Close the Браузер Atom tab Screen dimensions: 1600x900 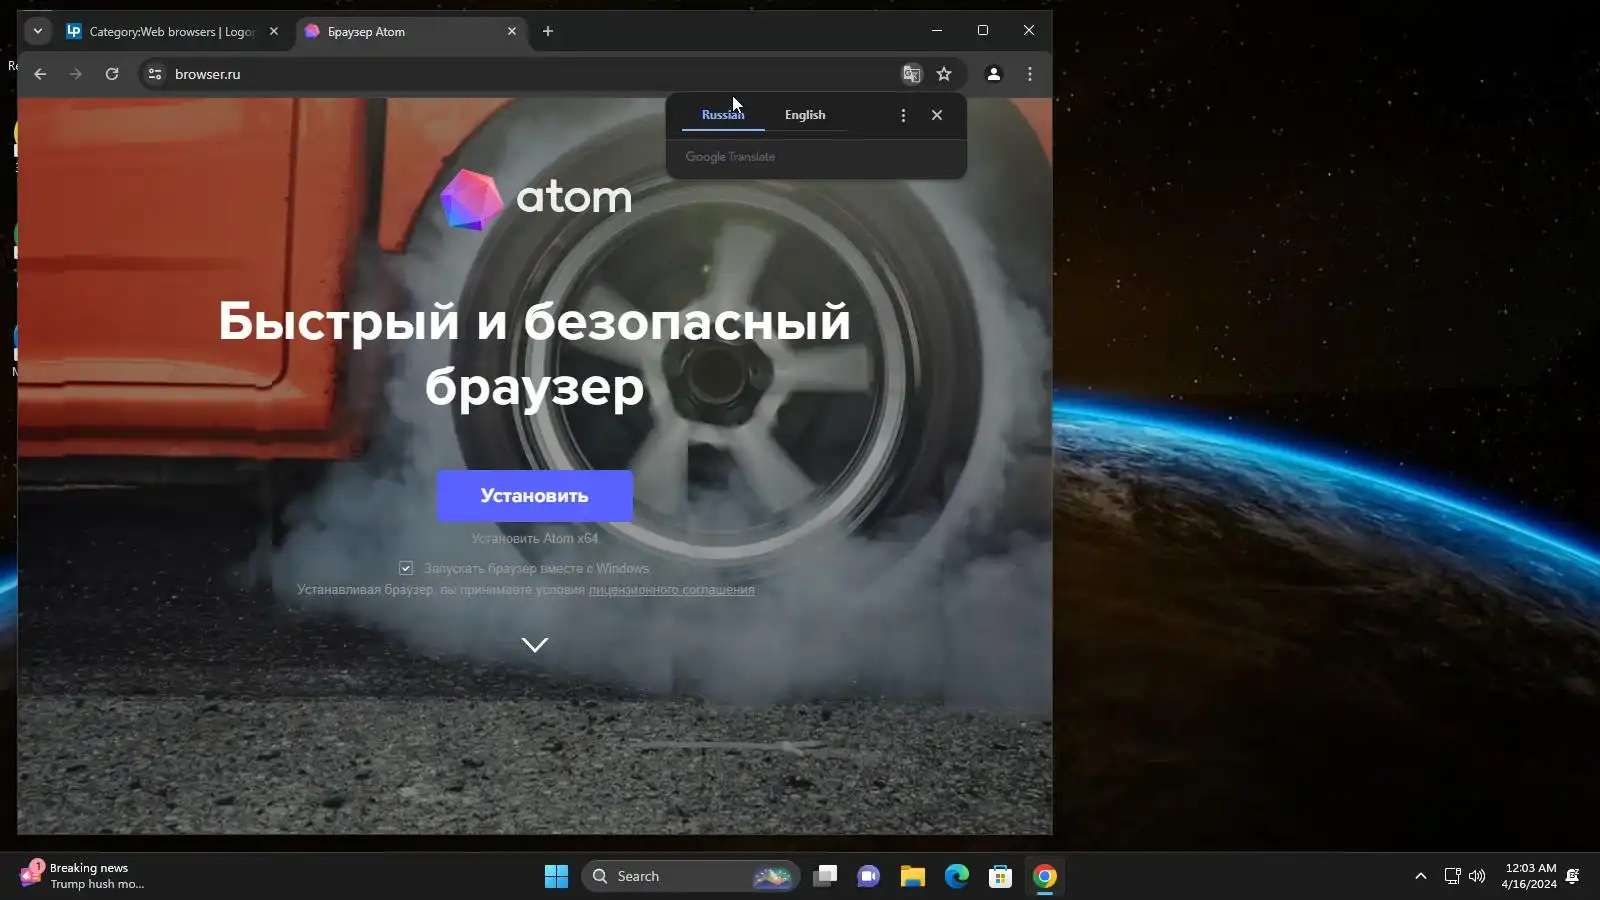(512, 31)
